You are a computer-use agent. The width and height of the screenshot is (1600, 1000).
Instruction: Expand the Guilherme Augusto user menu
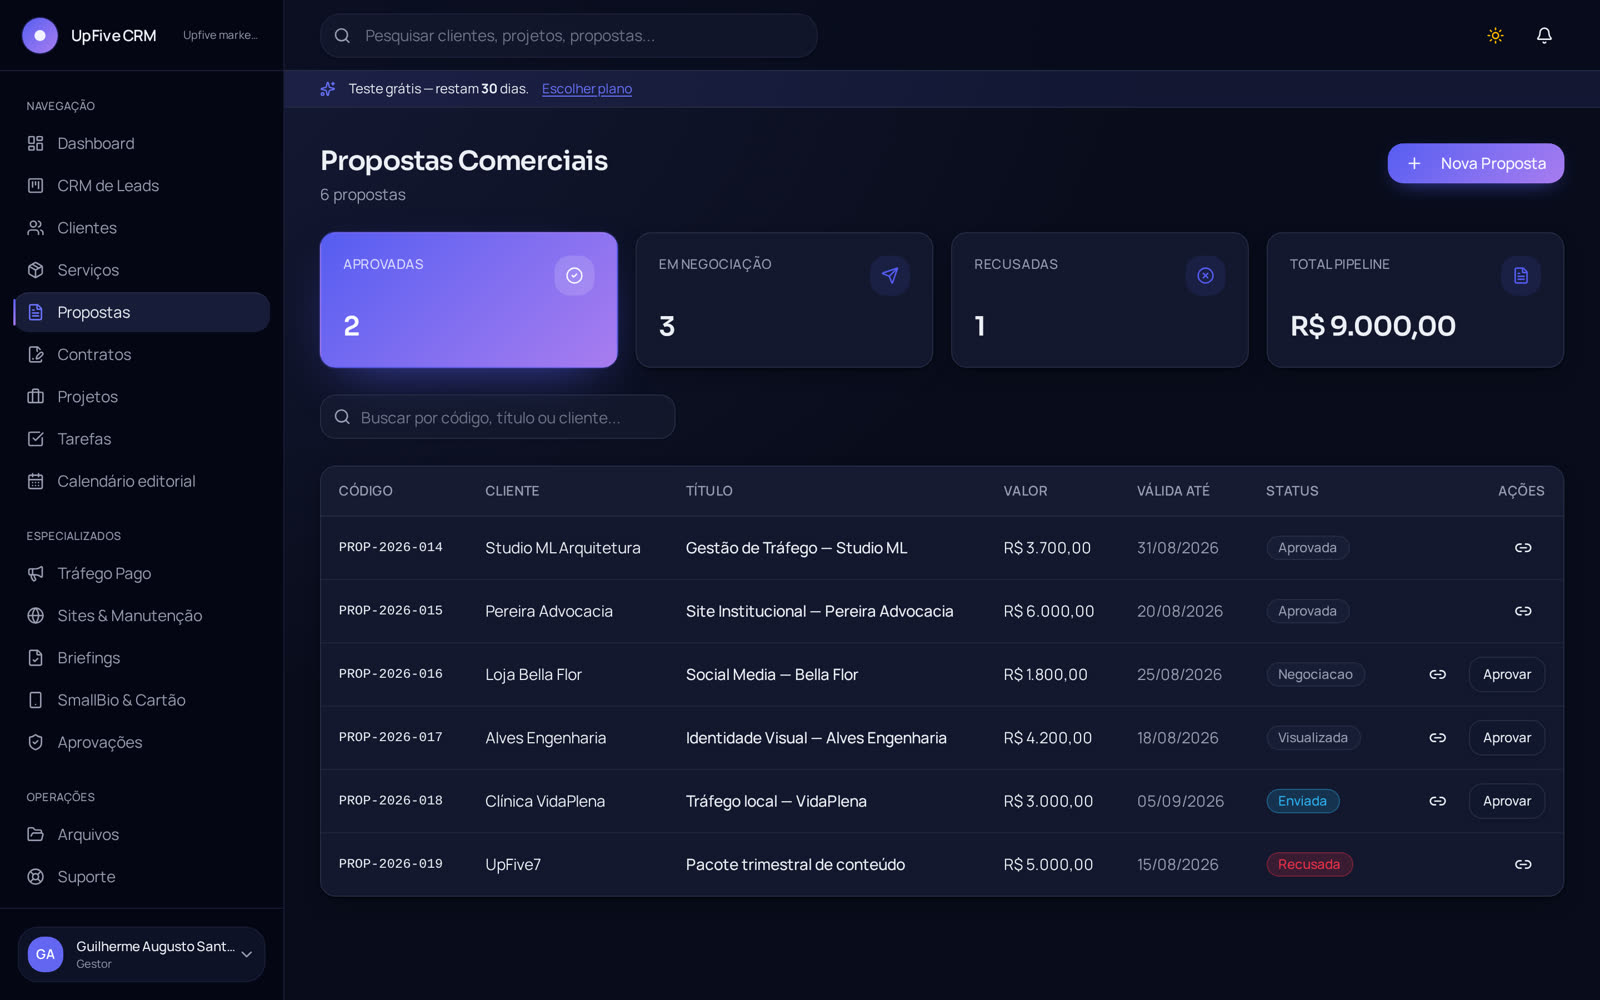(141, 954)
